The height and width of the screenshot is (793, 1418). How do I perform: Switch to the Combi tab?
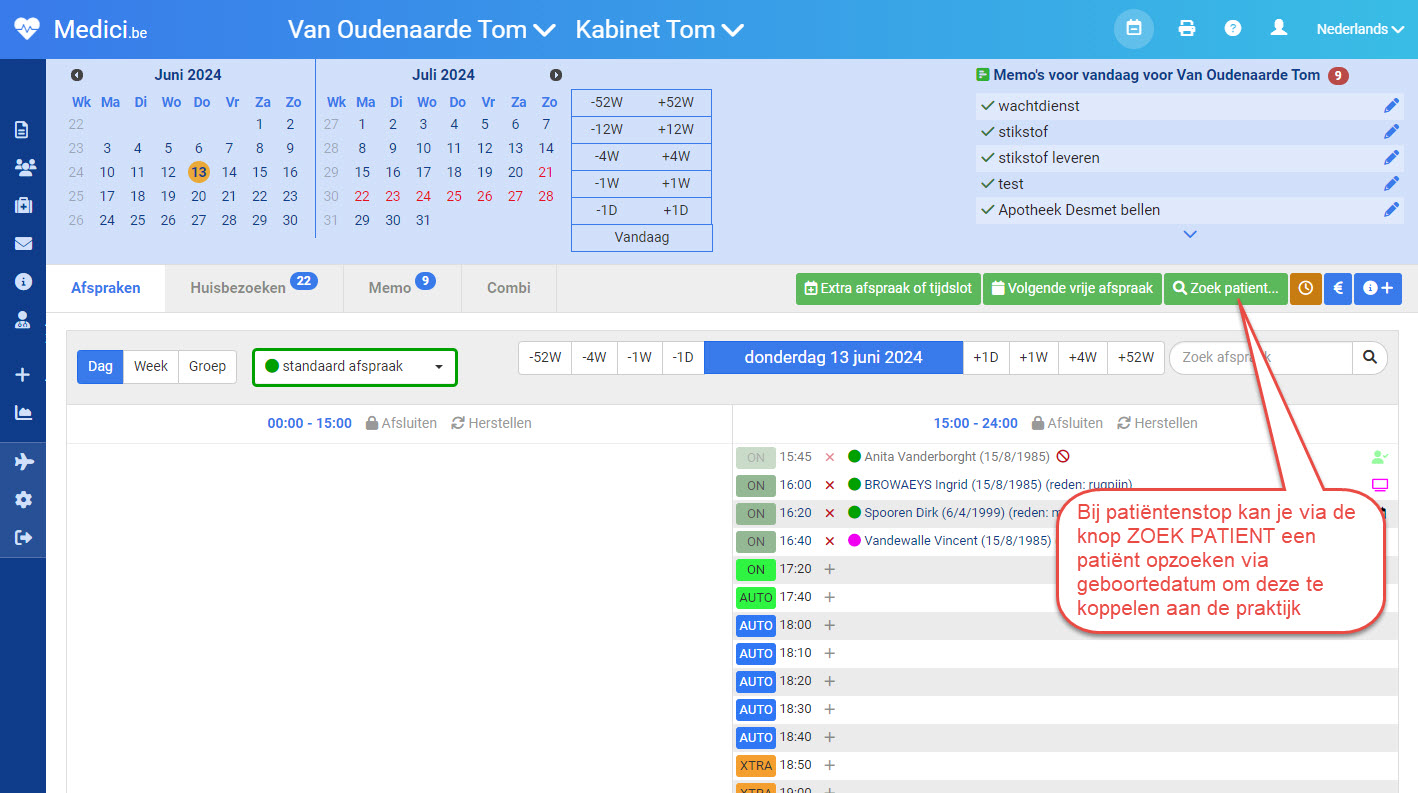pyautogui.click(x=509, y=288)
